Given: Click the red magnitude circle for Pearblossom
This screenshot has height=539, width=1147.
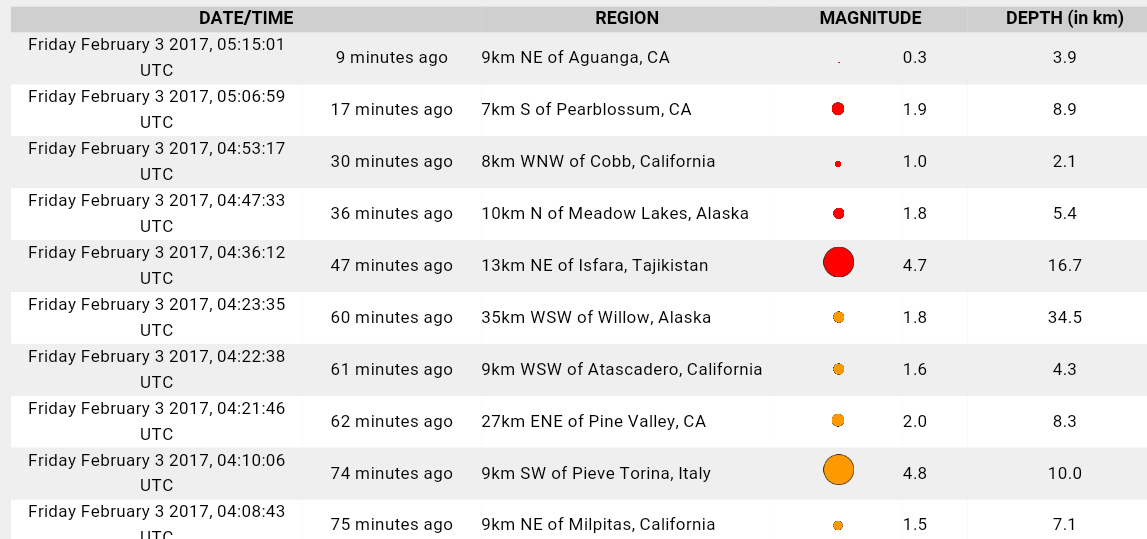Looking at the screenshot, I should pos(838,109).
